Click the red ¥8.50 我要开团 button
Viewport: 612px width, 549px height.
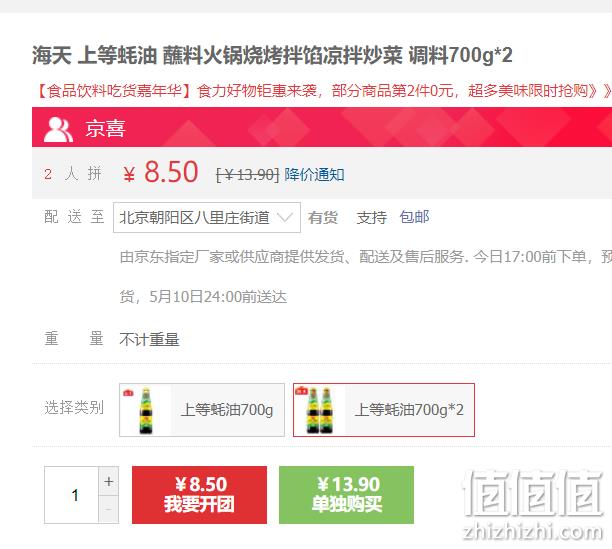click(x=199, y=495)
